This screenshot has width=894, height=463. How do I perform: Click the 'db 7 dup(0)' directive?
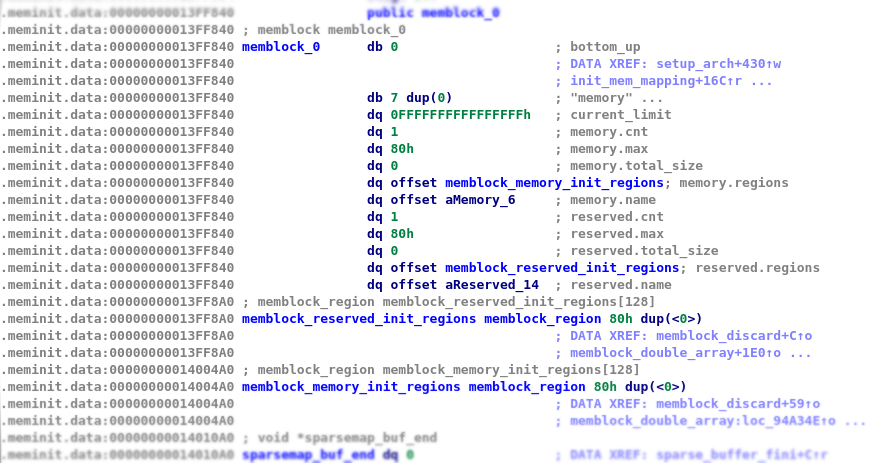(409, 98)
